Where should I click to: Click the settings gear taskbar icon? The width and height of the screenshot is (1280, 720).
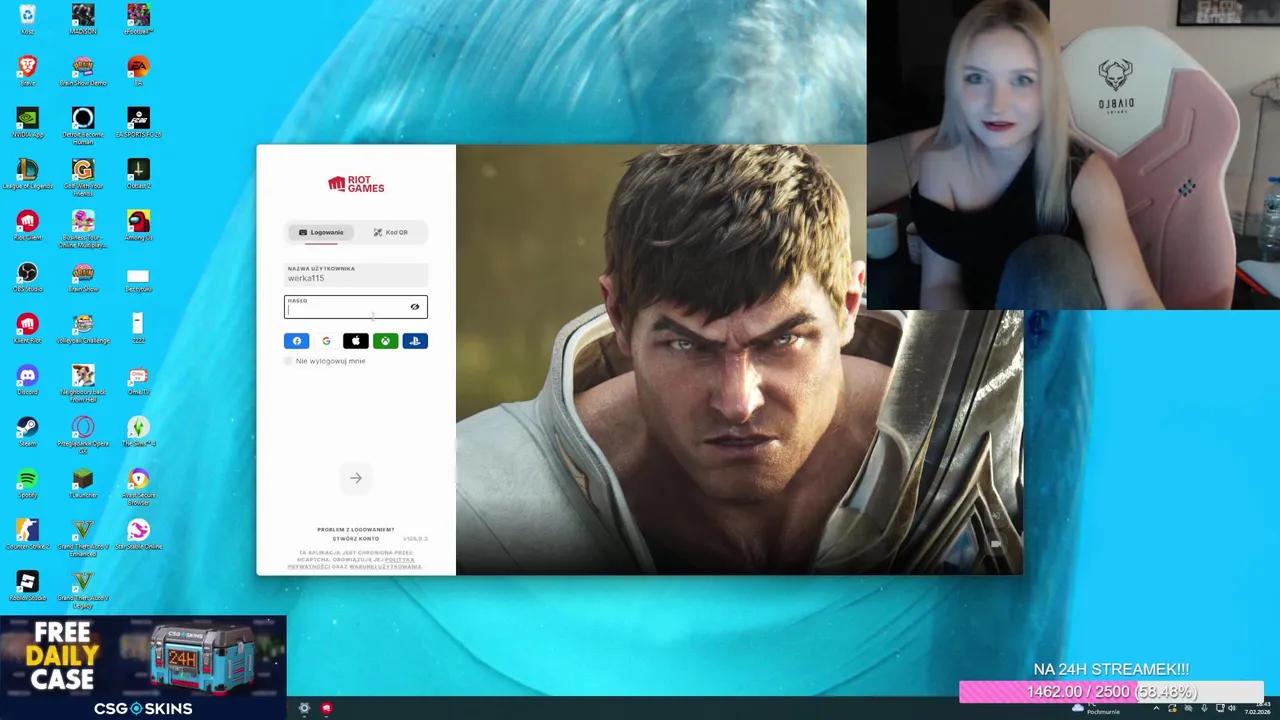point(304,708)
